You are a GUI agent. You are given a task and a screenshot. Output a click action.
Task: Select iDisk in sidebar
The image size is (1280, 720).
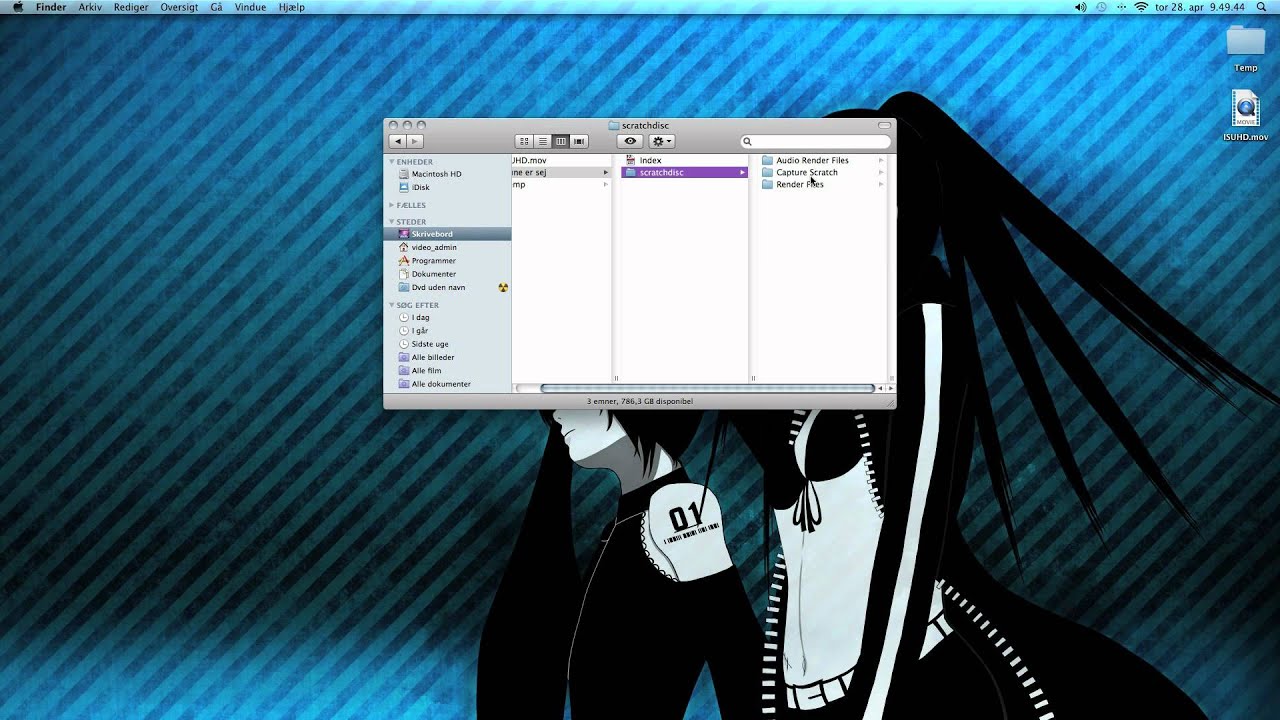coord(447,187)
